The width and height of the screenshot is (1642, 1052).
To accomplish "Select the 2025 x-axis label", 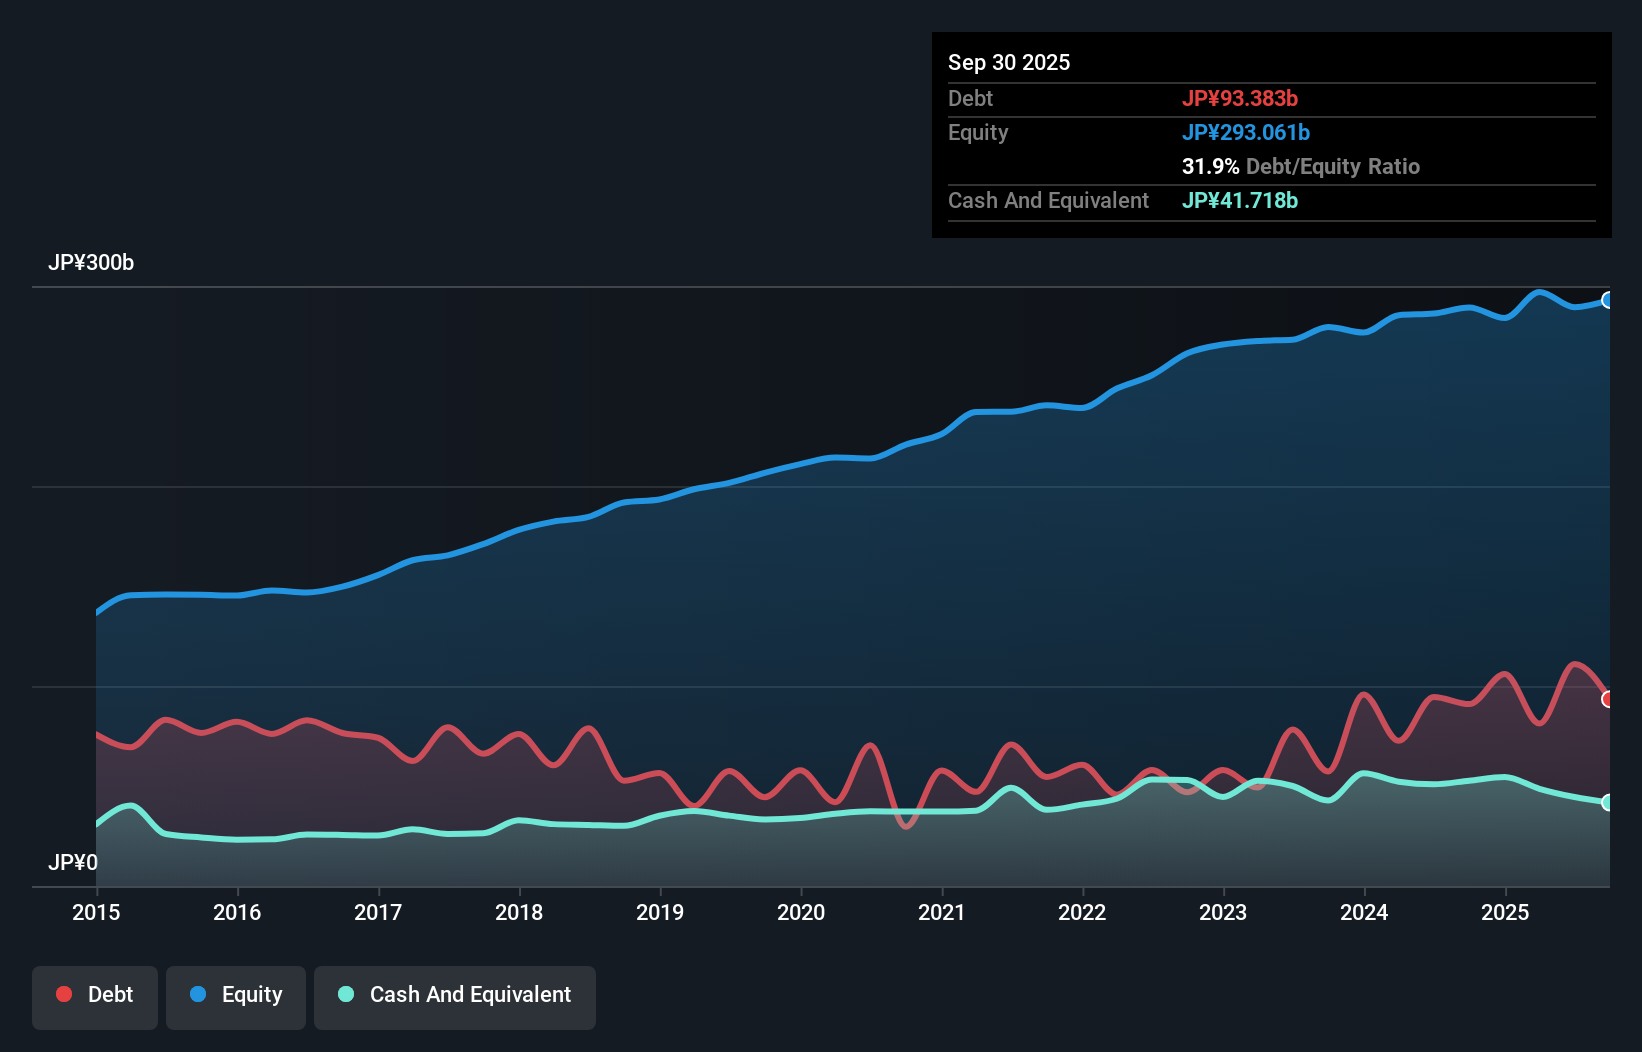I will [x=1505, y=912].
